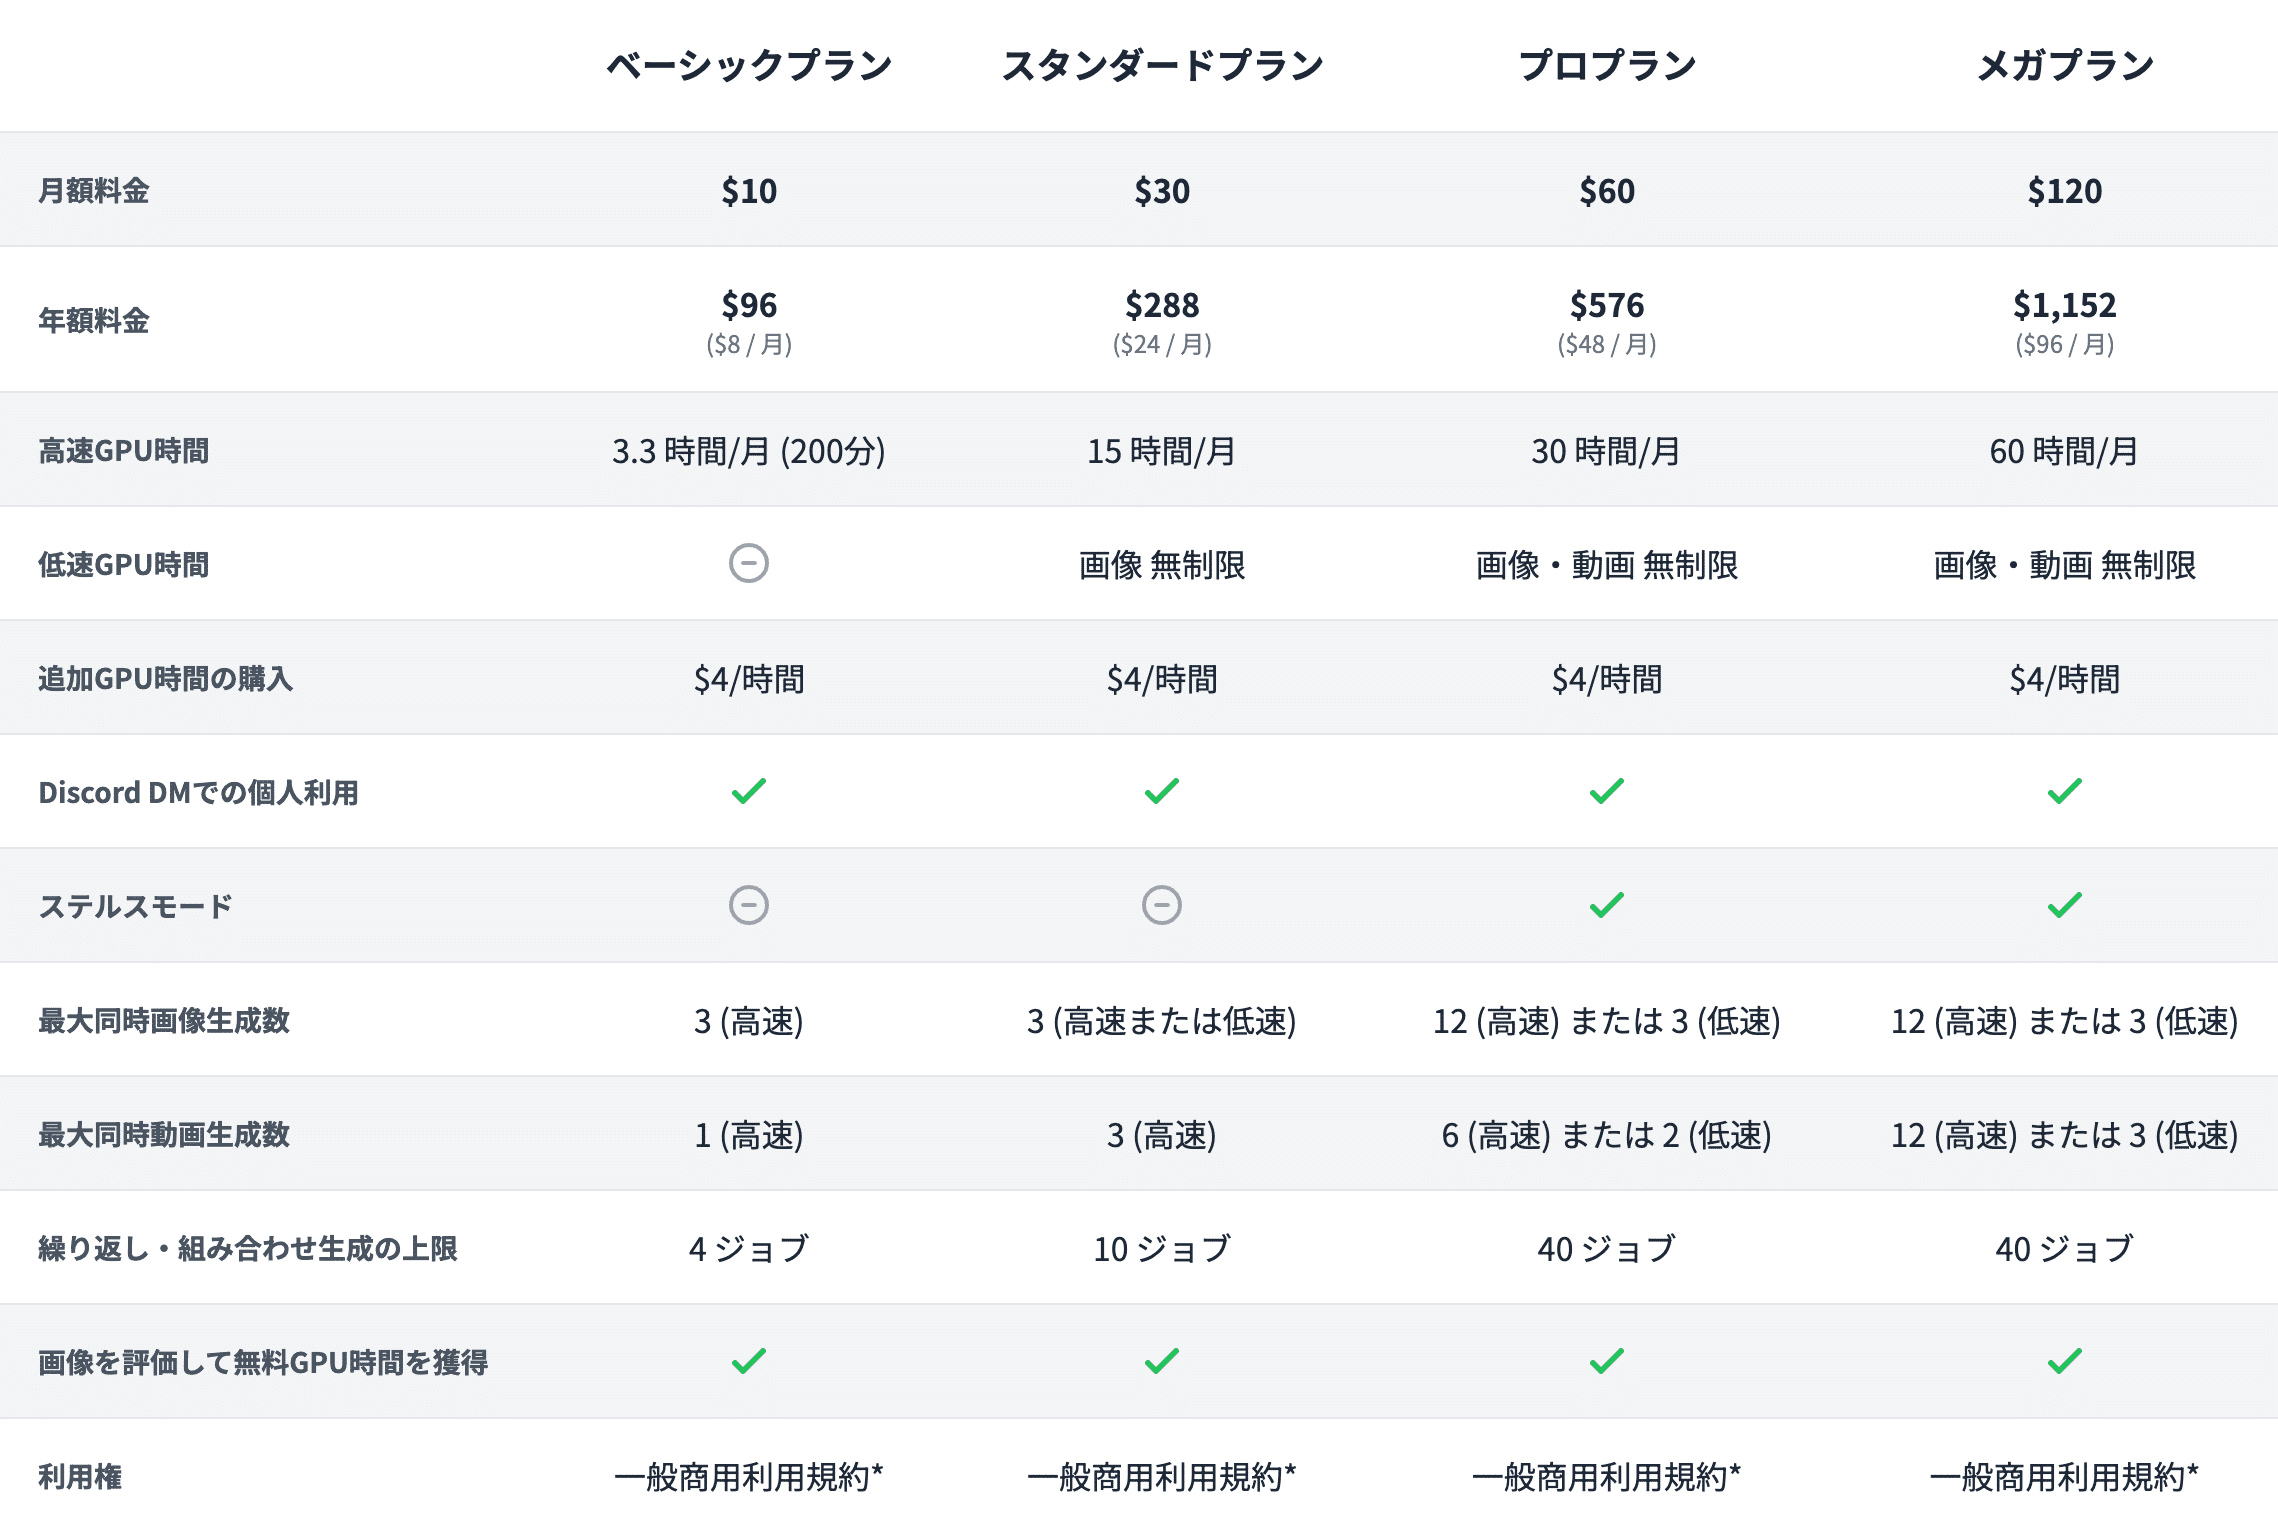Click the $576 Pro annual price
Image resolution: width=2278 pixels, height=1524 pixels.
(1607, 305)
